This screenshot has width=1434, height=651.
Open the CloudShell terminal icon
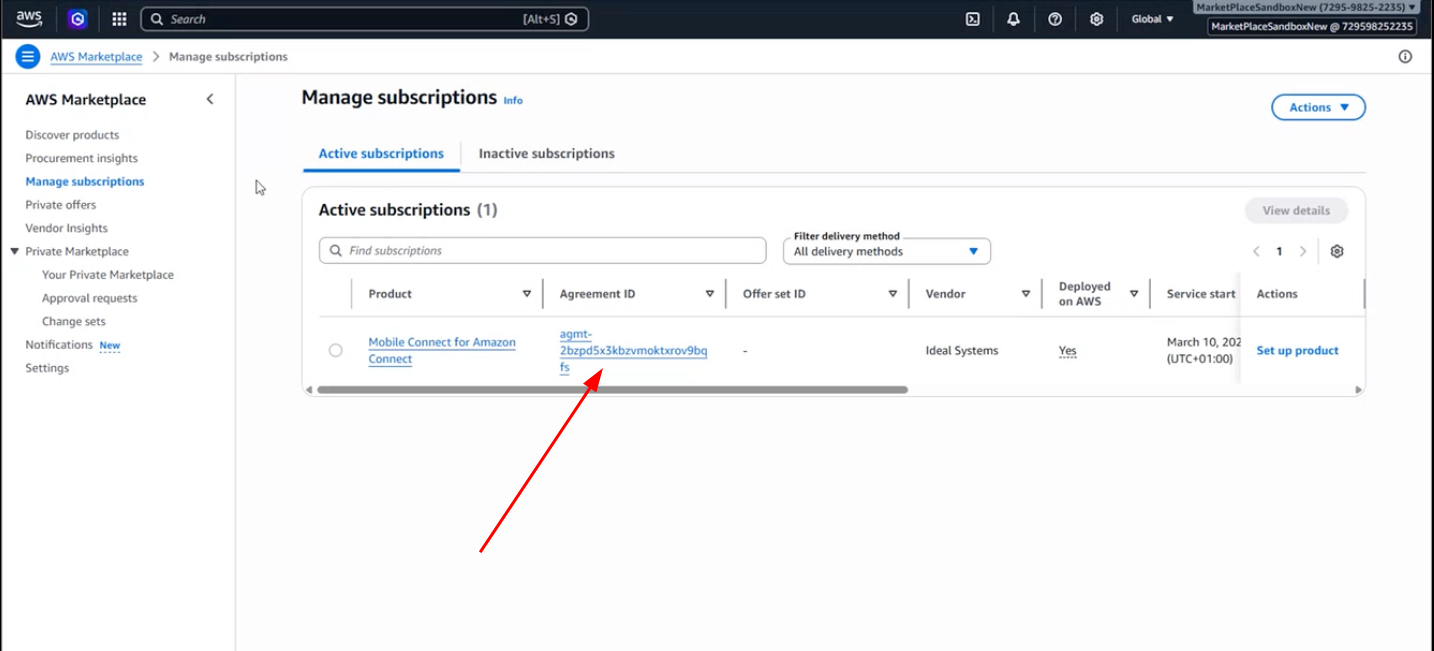[972, 19]
